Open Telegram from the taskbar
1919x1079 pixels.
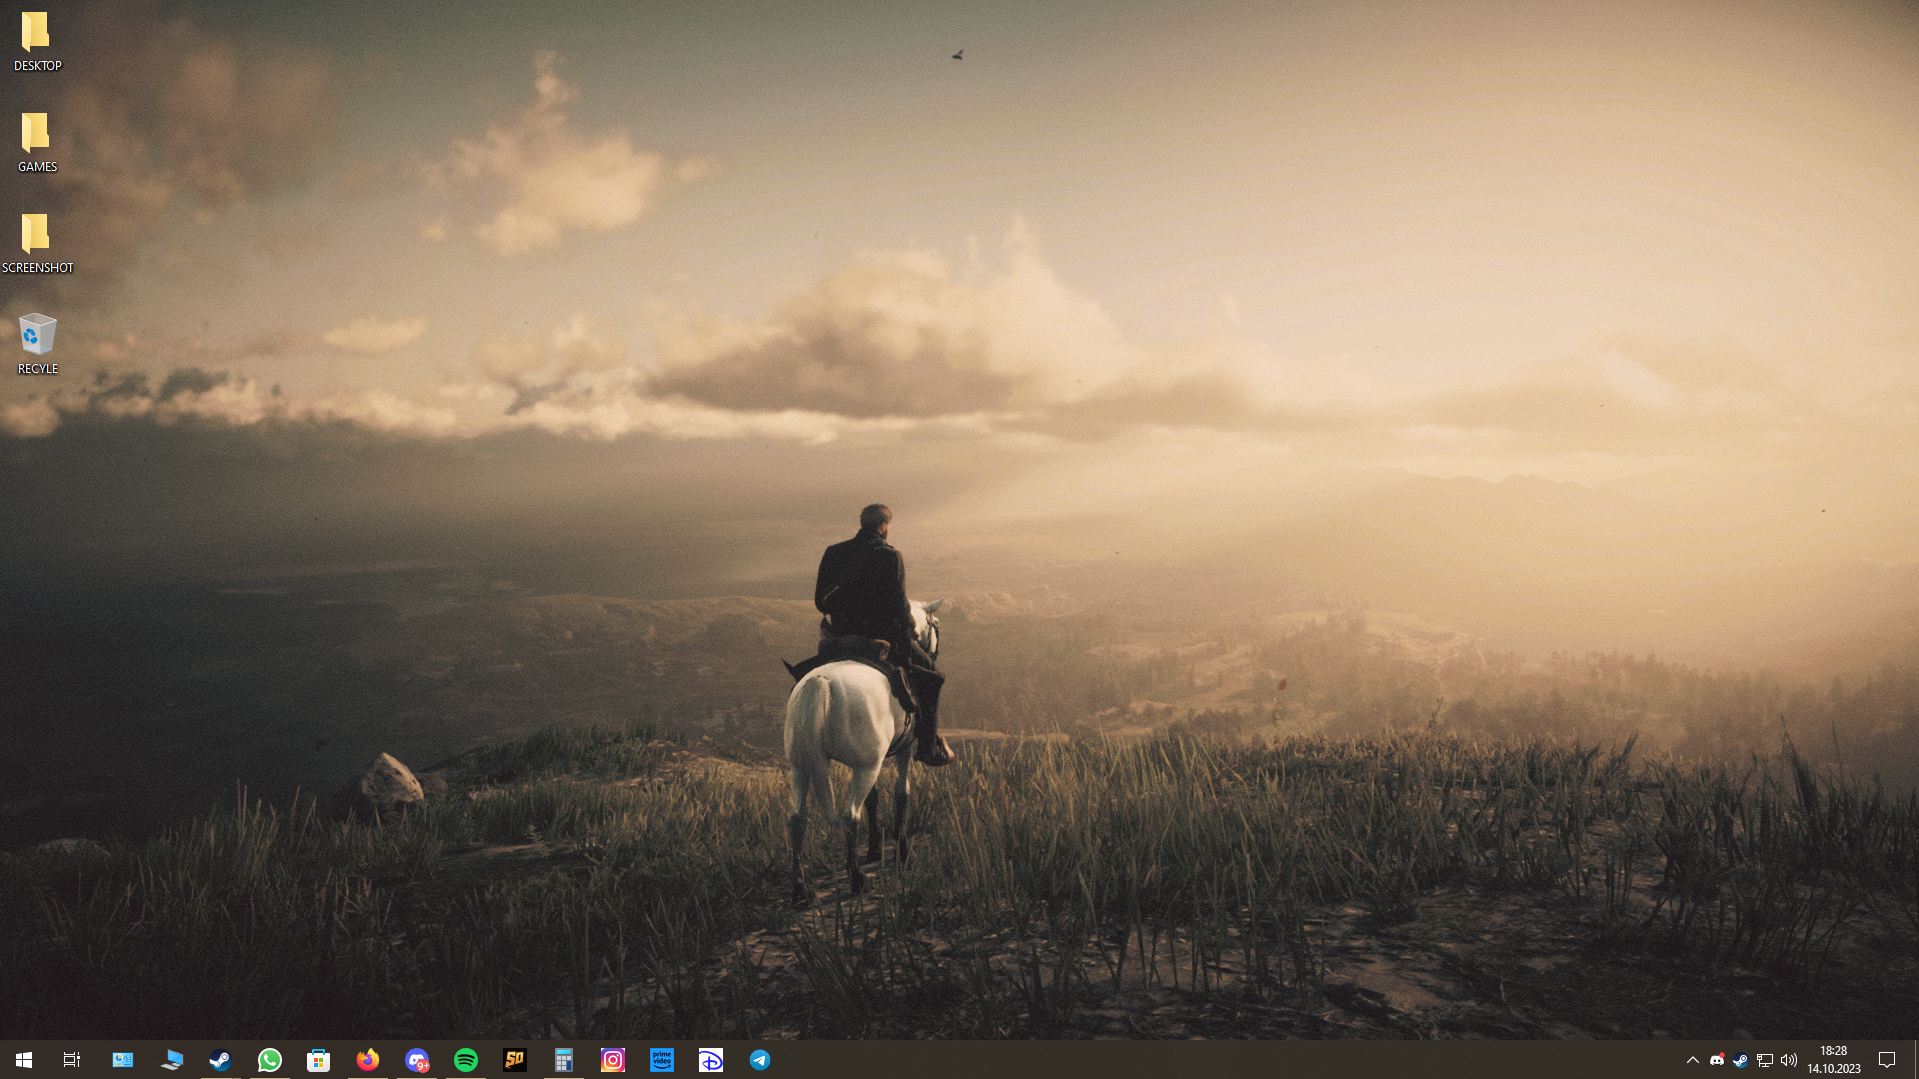760,1060
